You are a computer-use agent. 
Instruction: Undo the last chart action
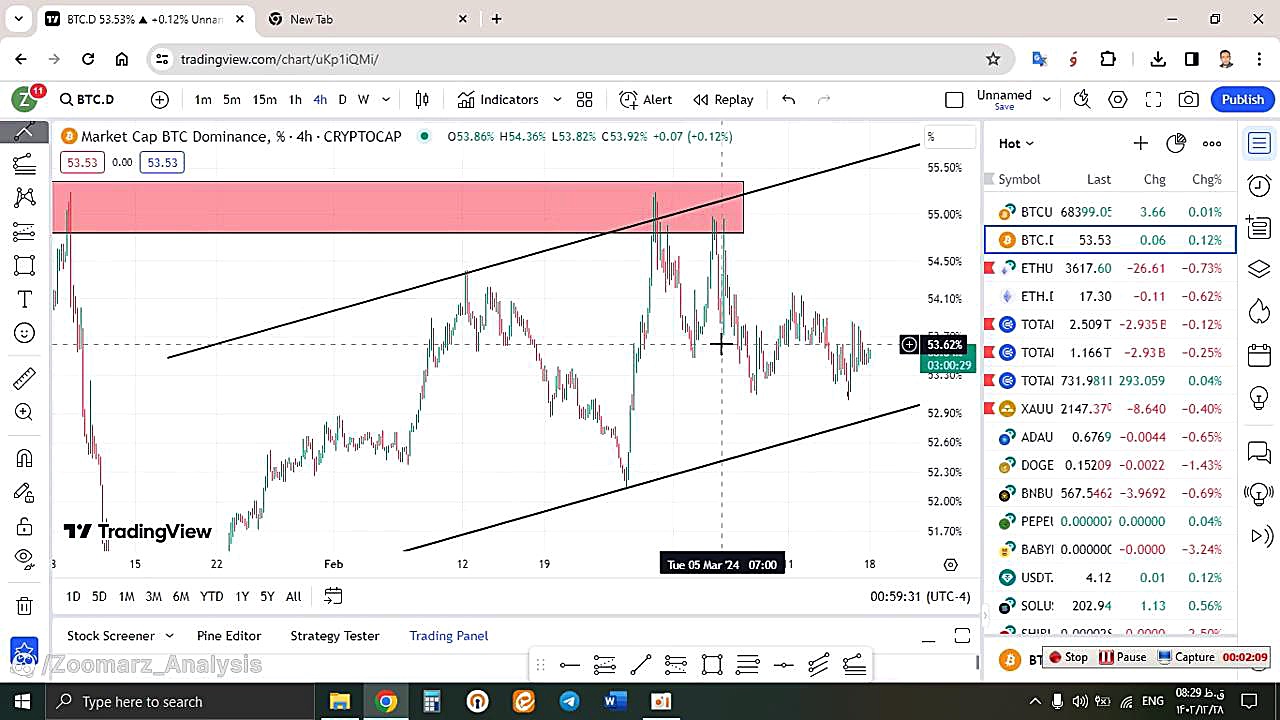pos(788,99)
